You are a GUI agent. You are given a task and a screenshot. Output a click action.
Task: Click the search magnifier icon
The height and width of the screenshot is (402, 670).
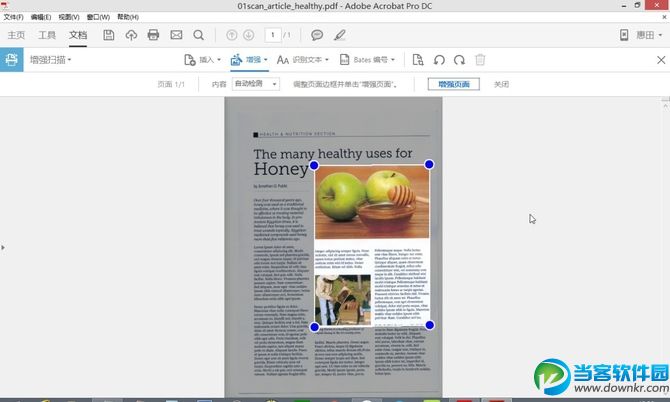[x=198, y=35]
